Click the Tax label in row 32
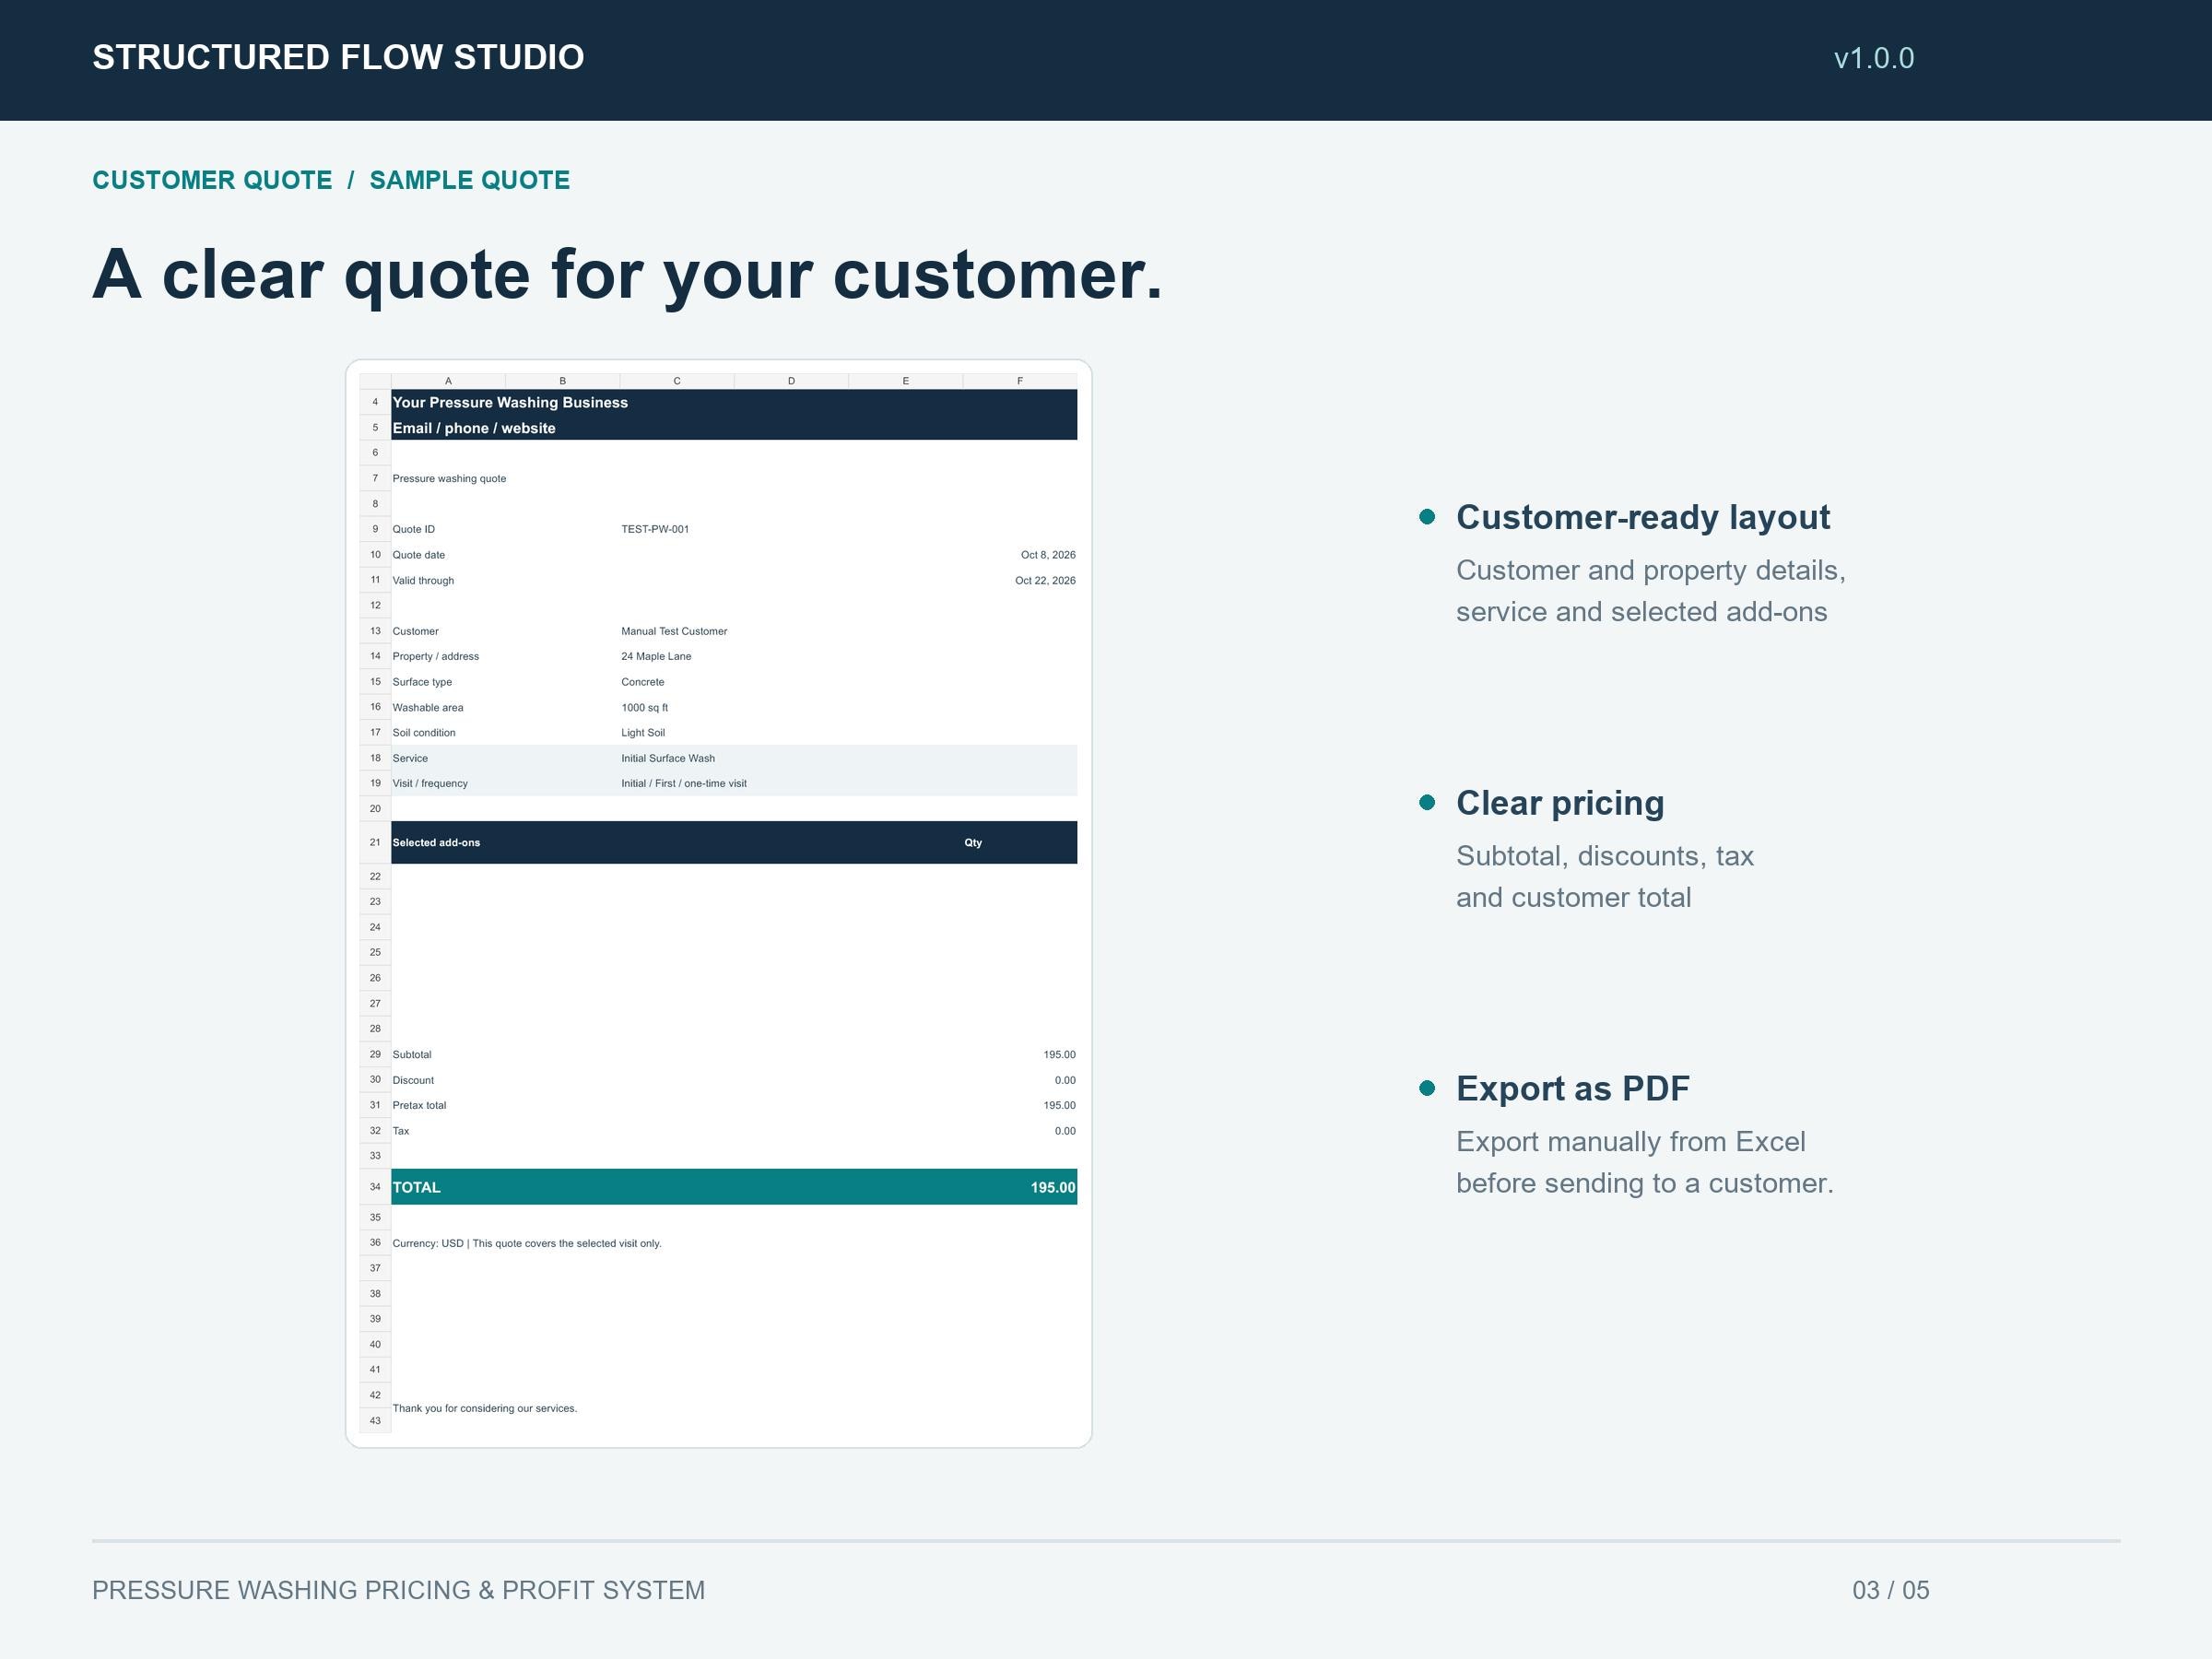 pyautogui.click(x=401, y=1131)
